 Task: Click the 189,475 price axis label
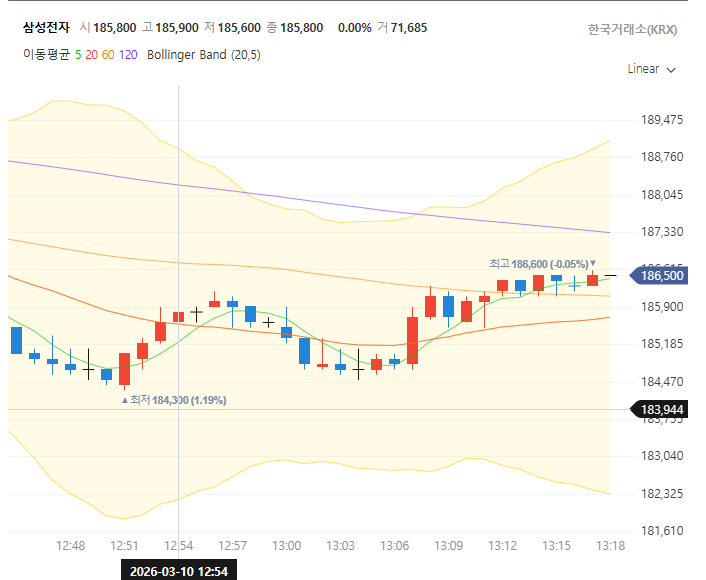click(x=662, y=120)
